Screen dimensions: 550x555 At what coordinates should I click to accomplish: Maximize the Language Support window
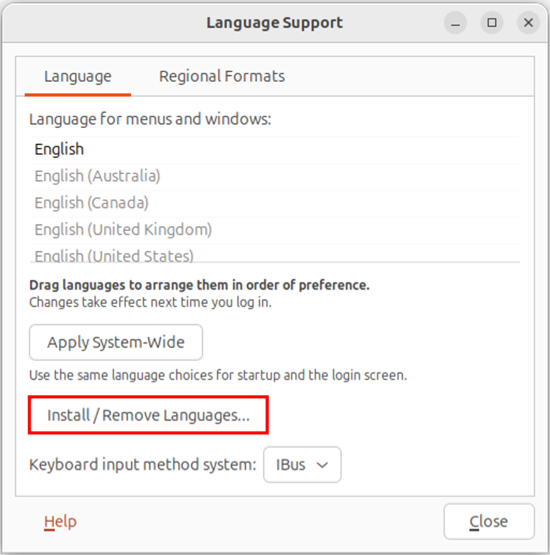coord(492,23)
